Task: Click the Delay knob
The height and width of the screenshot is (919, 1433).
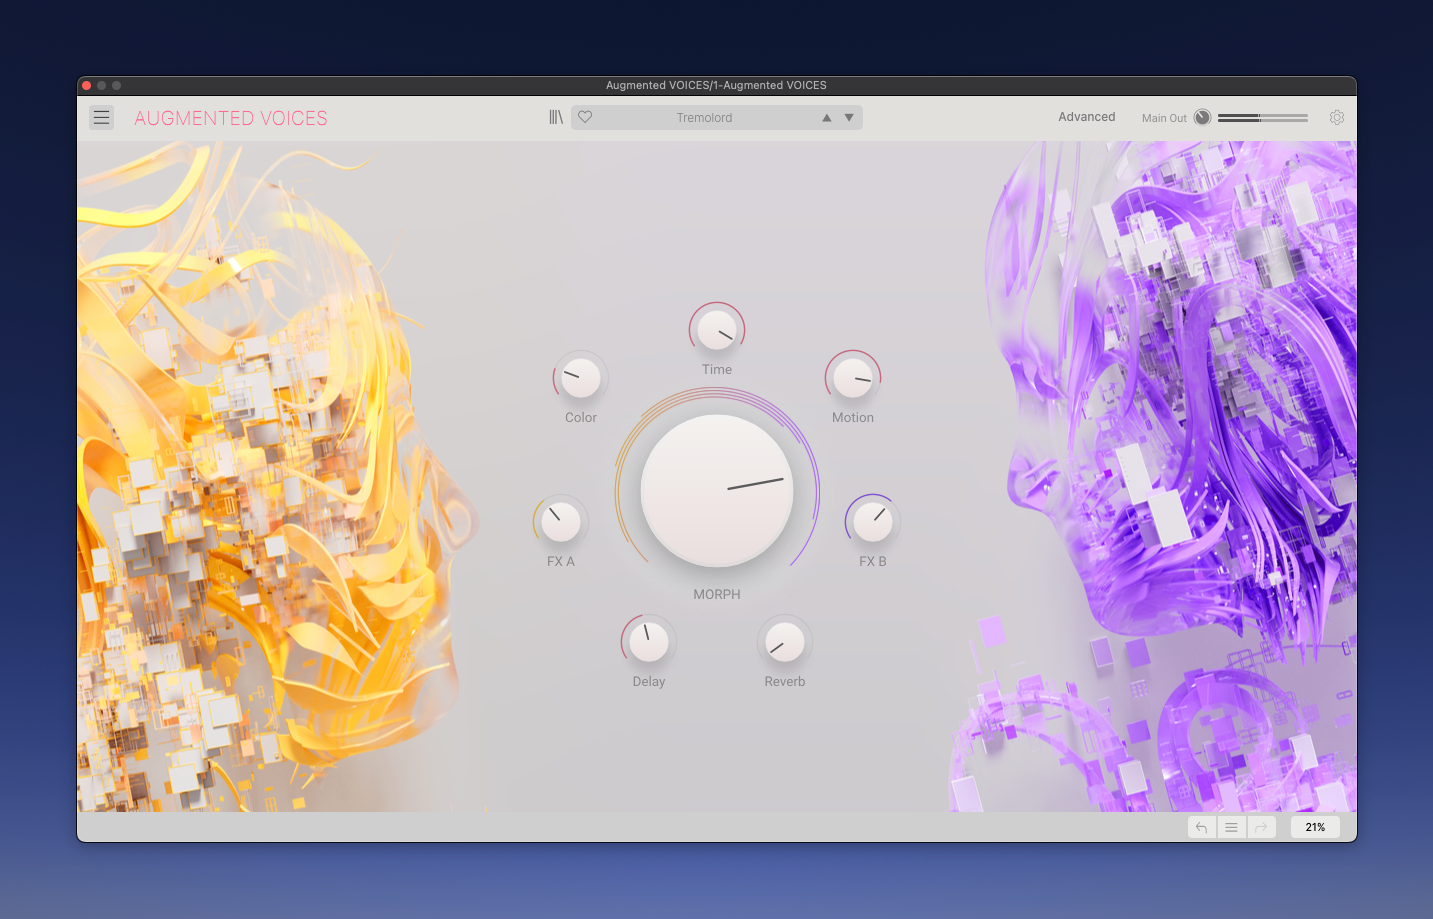Action: click(x=649, y=642)
